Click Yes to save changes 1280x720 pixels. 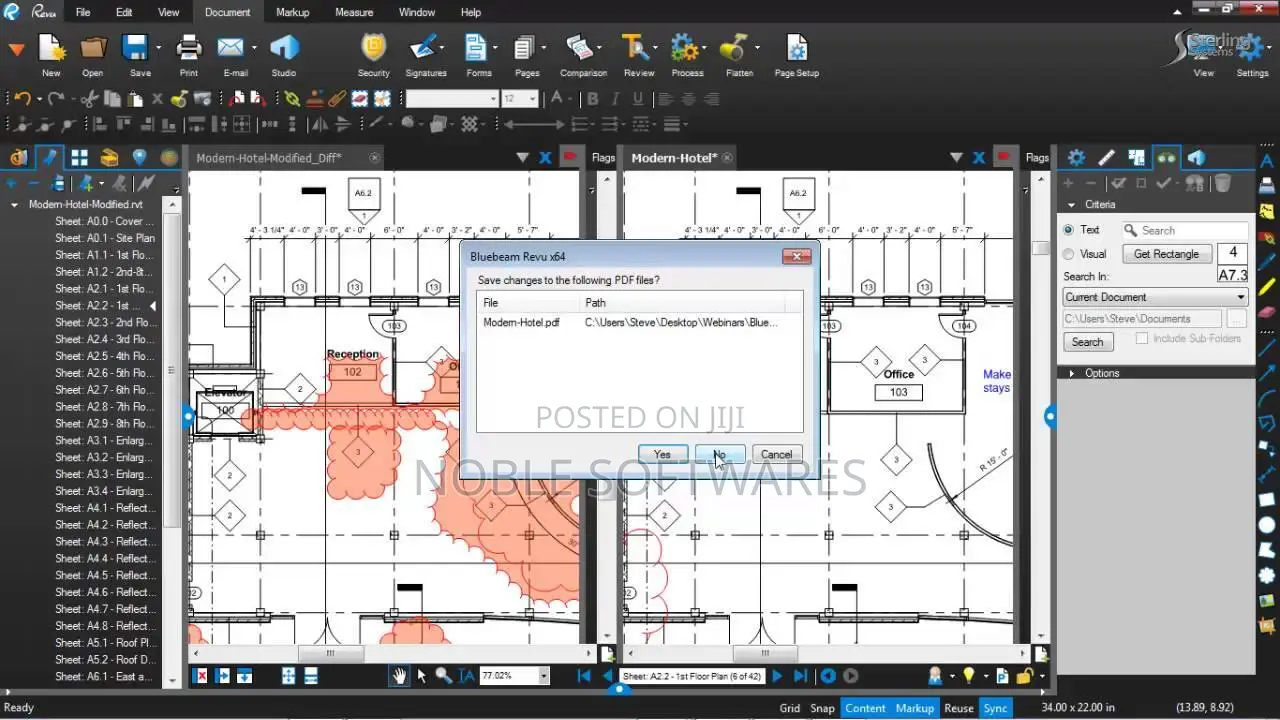point(662,454)
